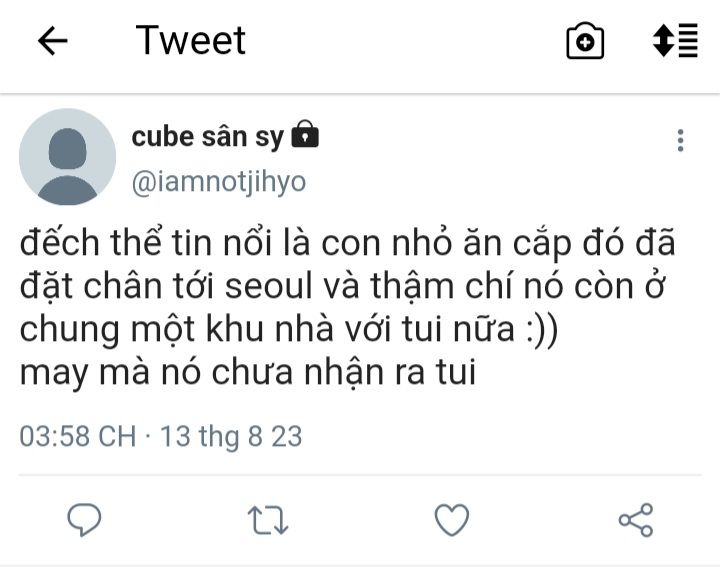This screenshot has width=720, height=567.
Task: Select the Tweet header title
Action: coord(191,40)
